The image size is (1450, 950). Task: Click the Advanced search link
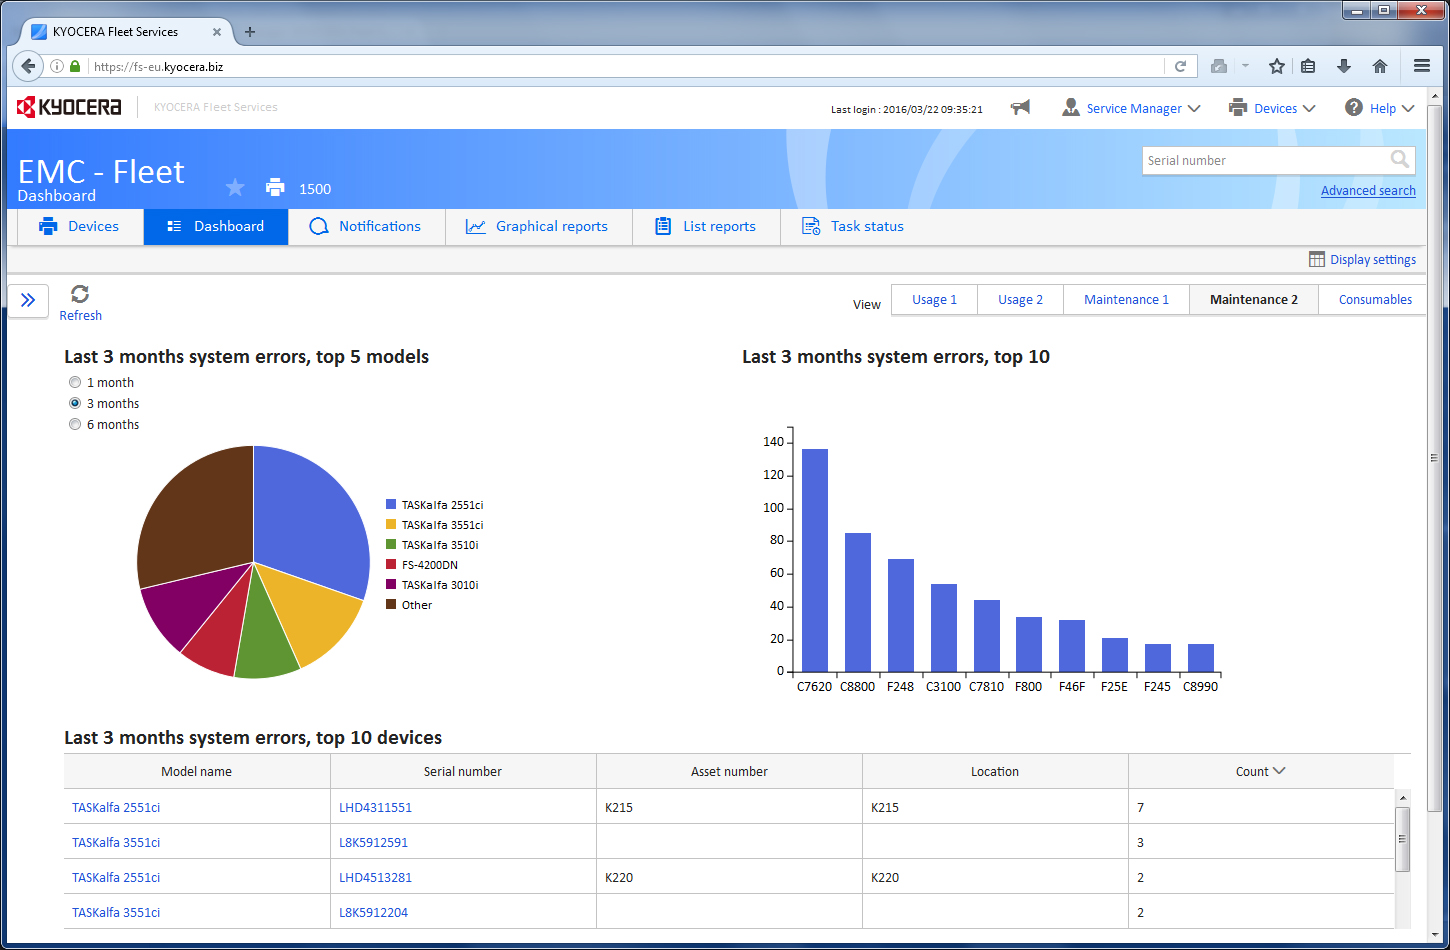tap(1368, 190)
